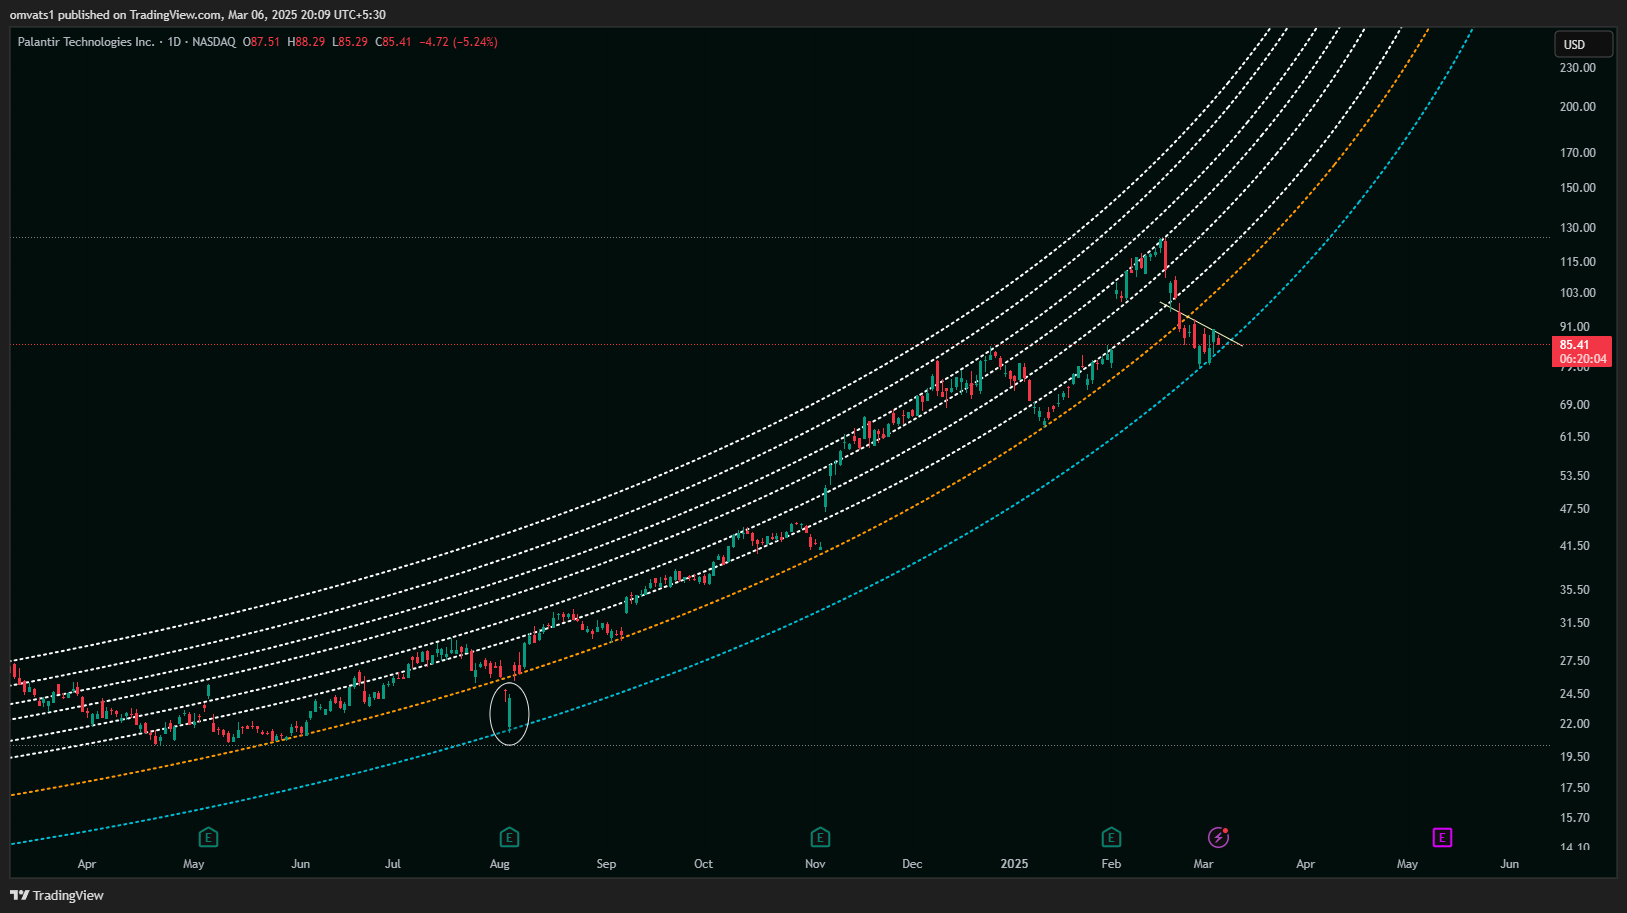Select the short white trendline near March candles

tap(1201, 324)
